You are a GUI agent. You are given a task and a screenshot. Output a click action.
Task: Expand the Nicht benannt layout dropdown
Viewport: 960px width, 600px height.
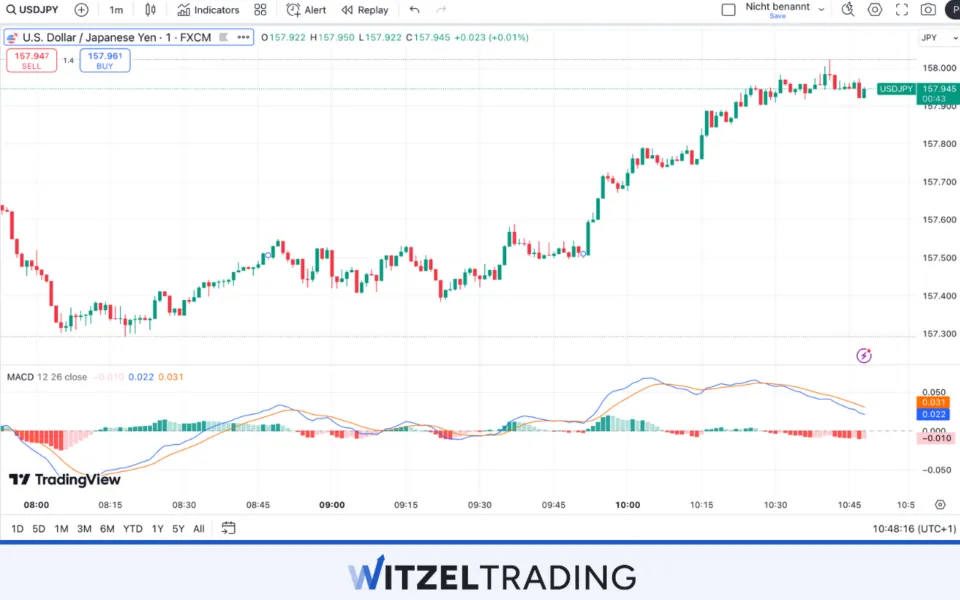coord(821,9)
